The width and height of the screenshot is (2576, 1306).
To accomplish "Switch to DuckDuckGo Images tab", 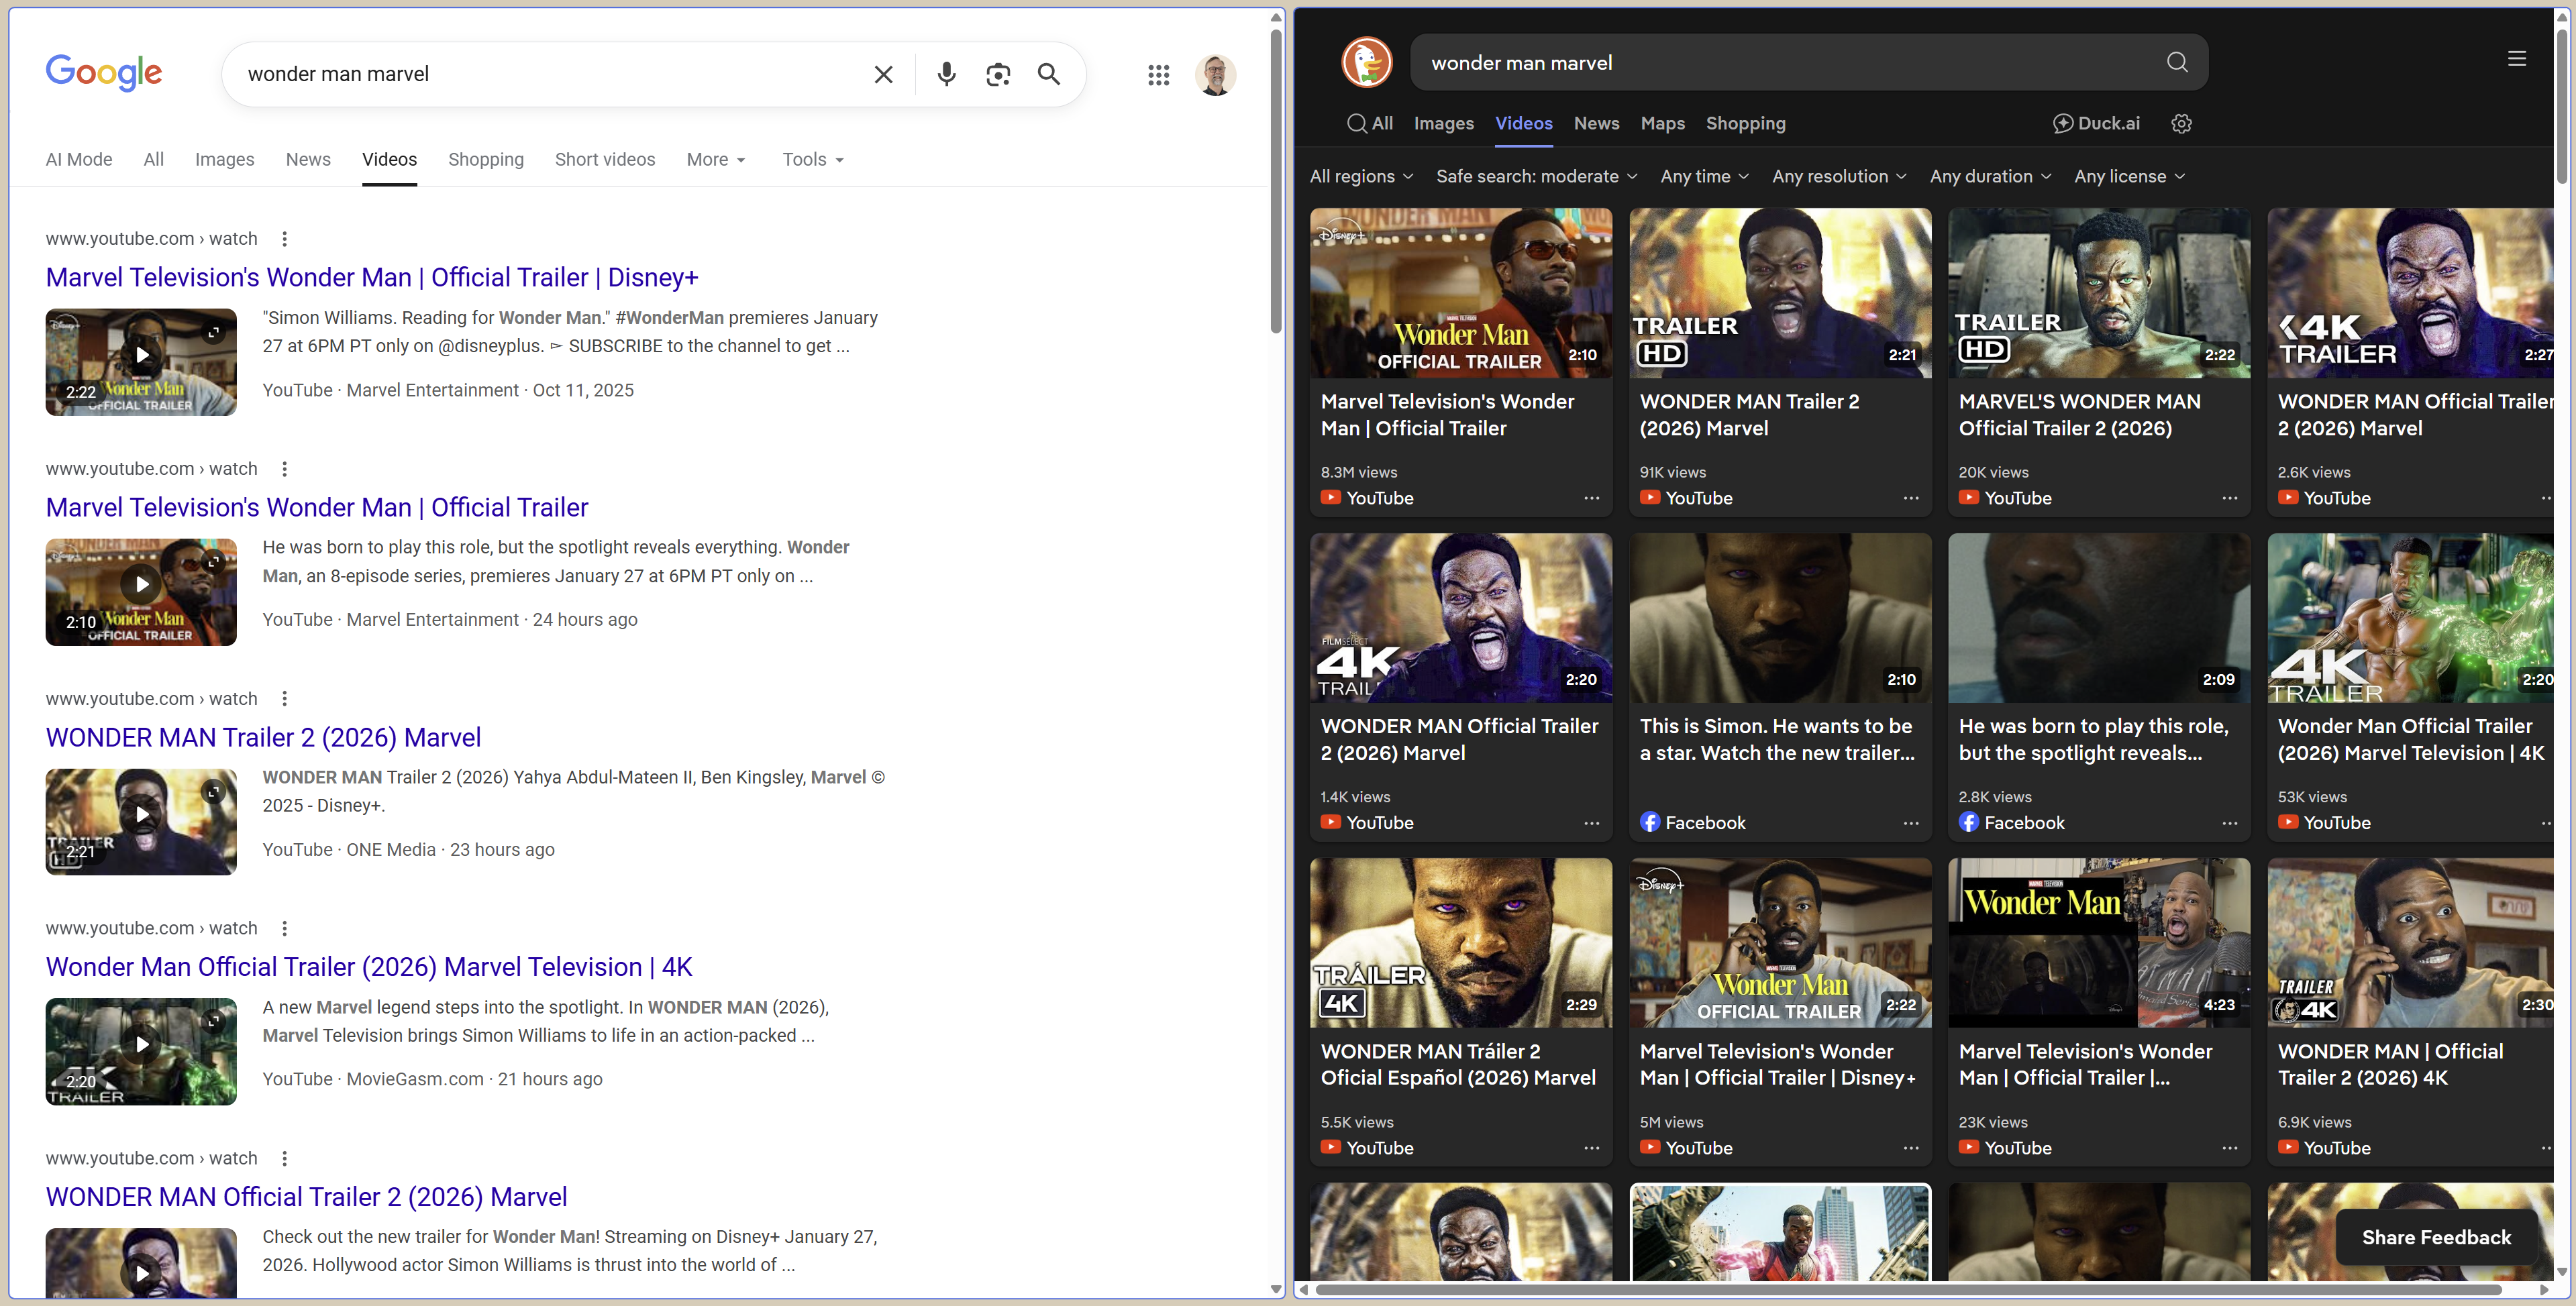I will pos(1443,123).
